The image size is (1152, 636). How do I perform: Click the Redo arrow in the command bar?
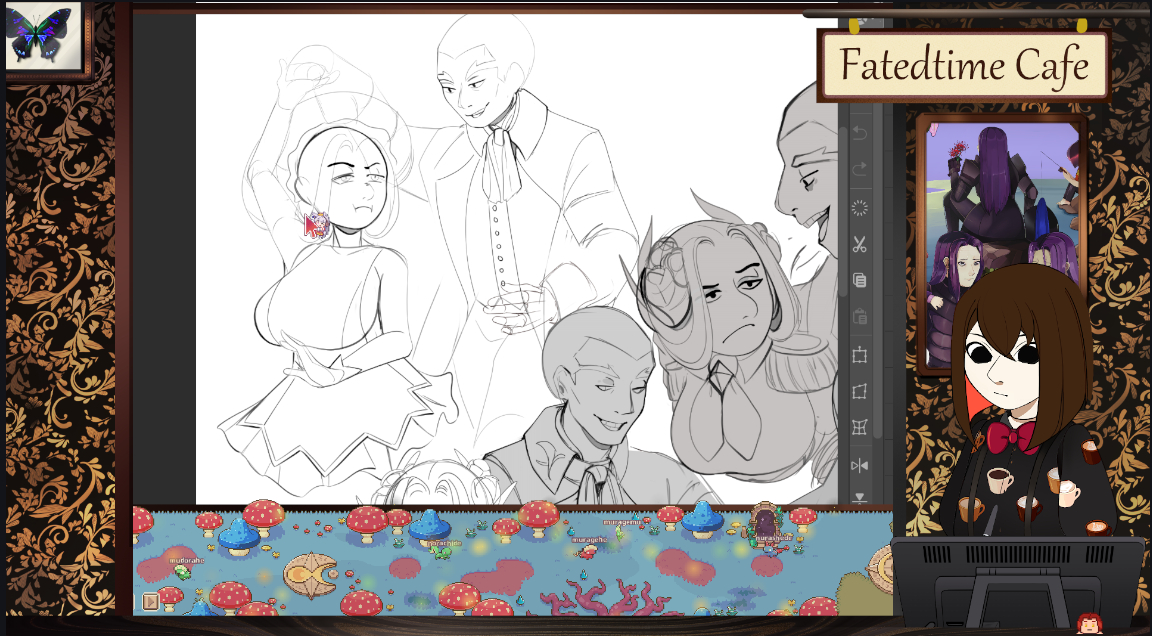[x=859, y=170]
